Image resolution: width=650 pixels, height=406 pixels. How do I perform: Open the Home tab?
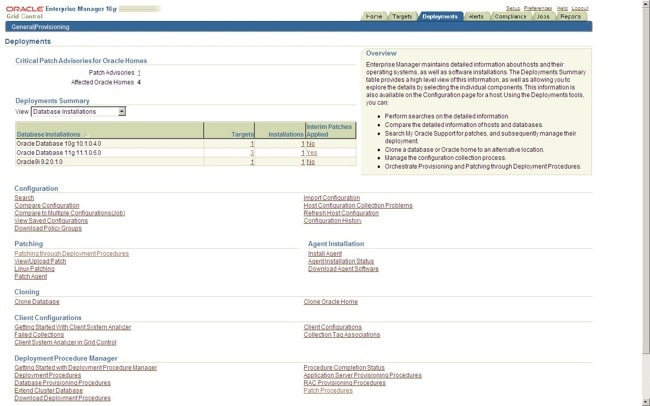click(374, 17)
